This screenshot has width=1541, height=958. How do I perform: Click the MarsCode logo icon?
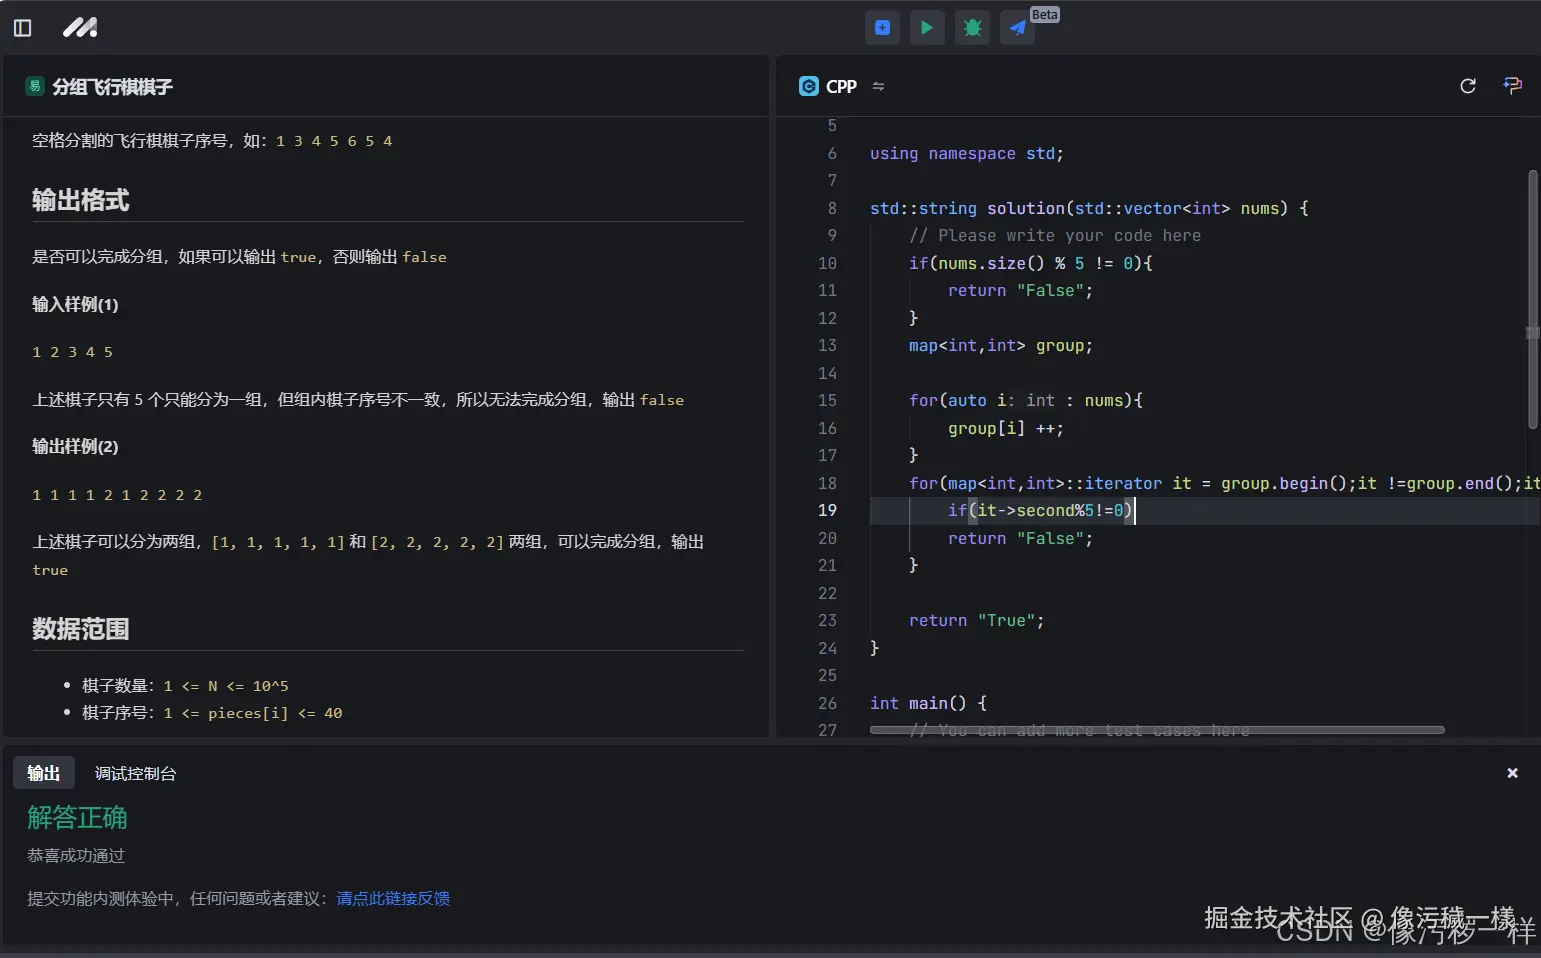pyautogui.click(x=80, y=28)
